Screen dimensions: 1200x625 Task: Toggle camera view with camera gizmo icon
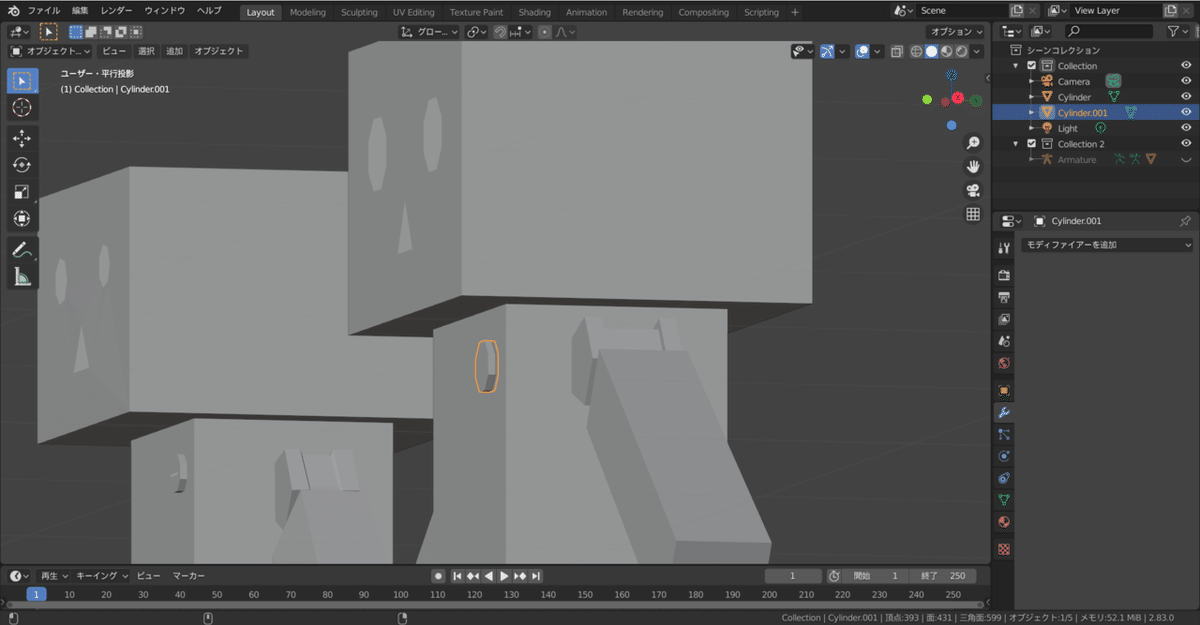973,191
